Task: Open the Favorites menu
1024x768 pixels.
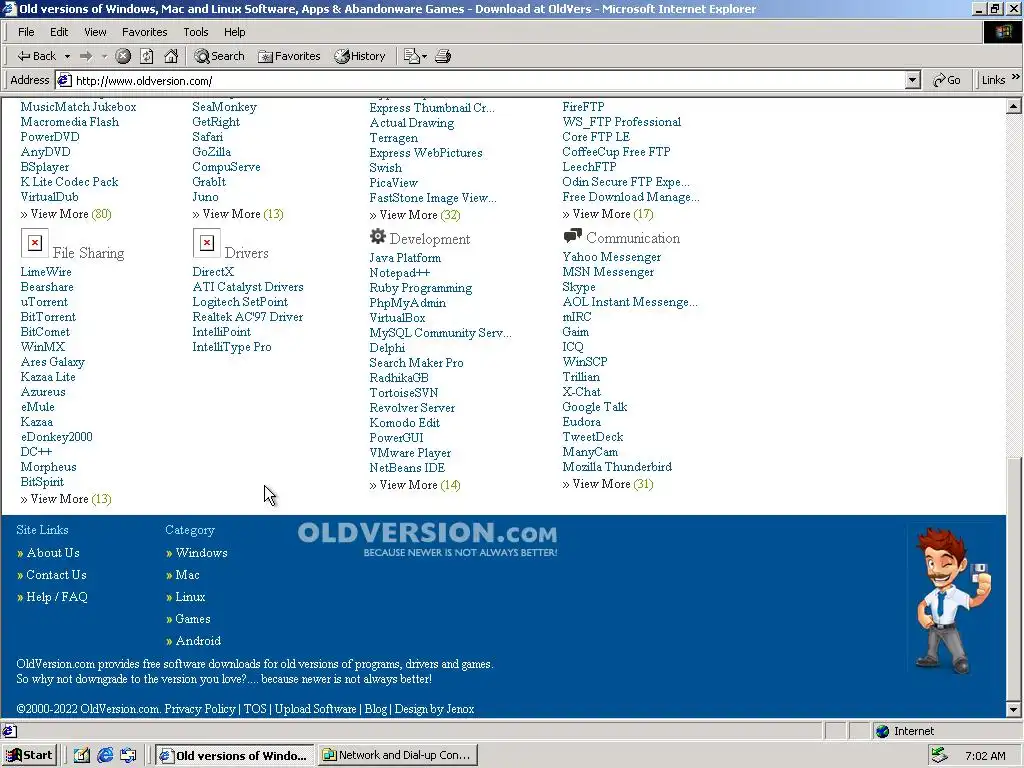Action: coord(144,32)
